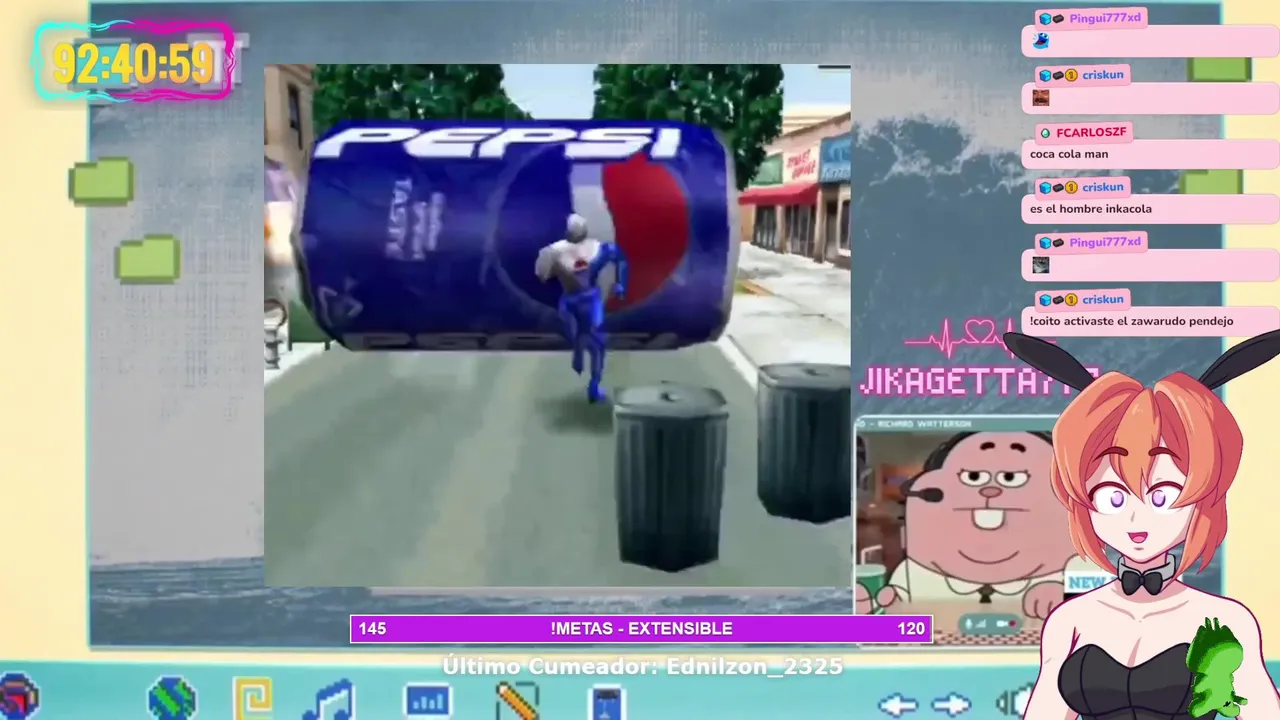Open the globe browser icon in bottom bar
Viewport: 1280px width, 720px height.
[172, 699]
